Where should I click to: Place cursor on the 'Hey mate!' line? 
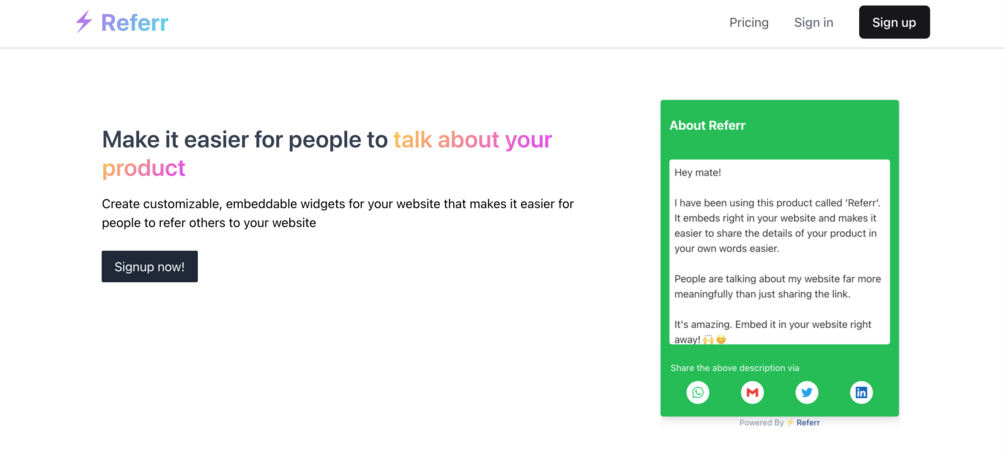(698, 173)
